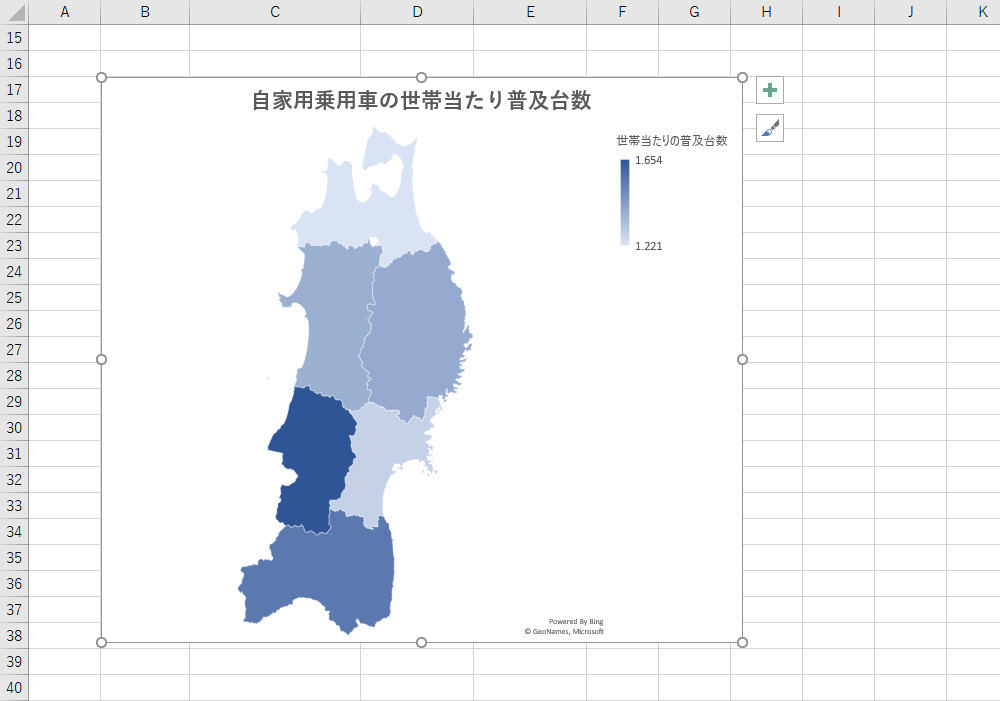
Task: Select row 39 header
Action: pos(14,661)
